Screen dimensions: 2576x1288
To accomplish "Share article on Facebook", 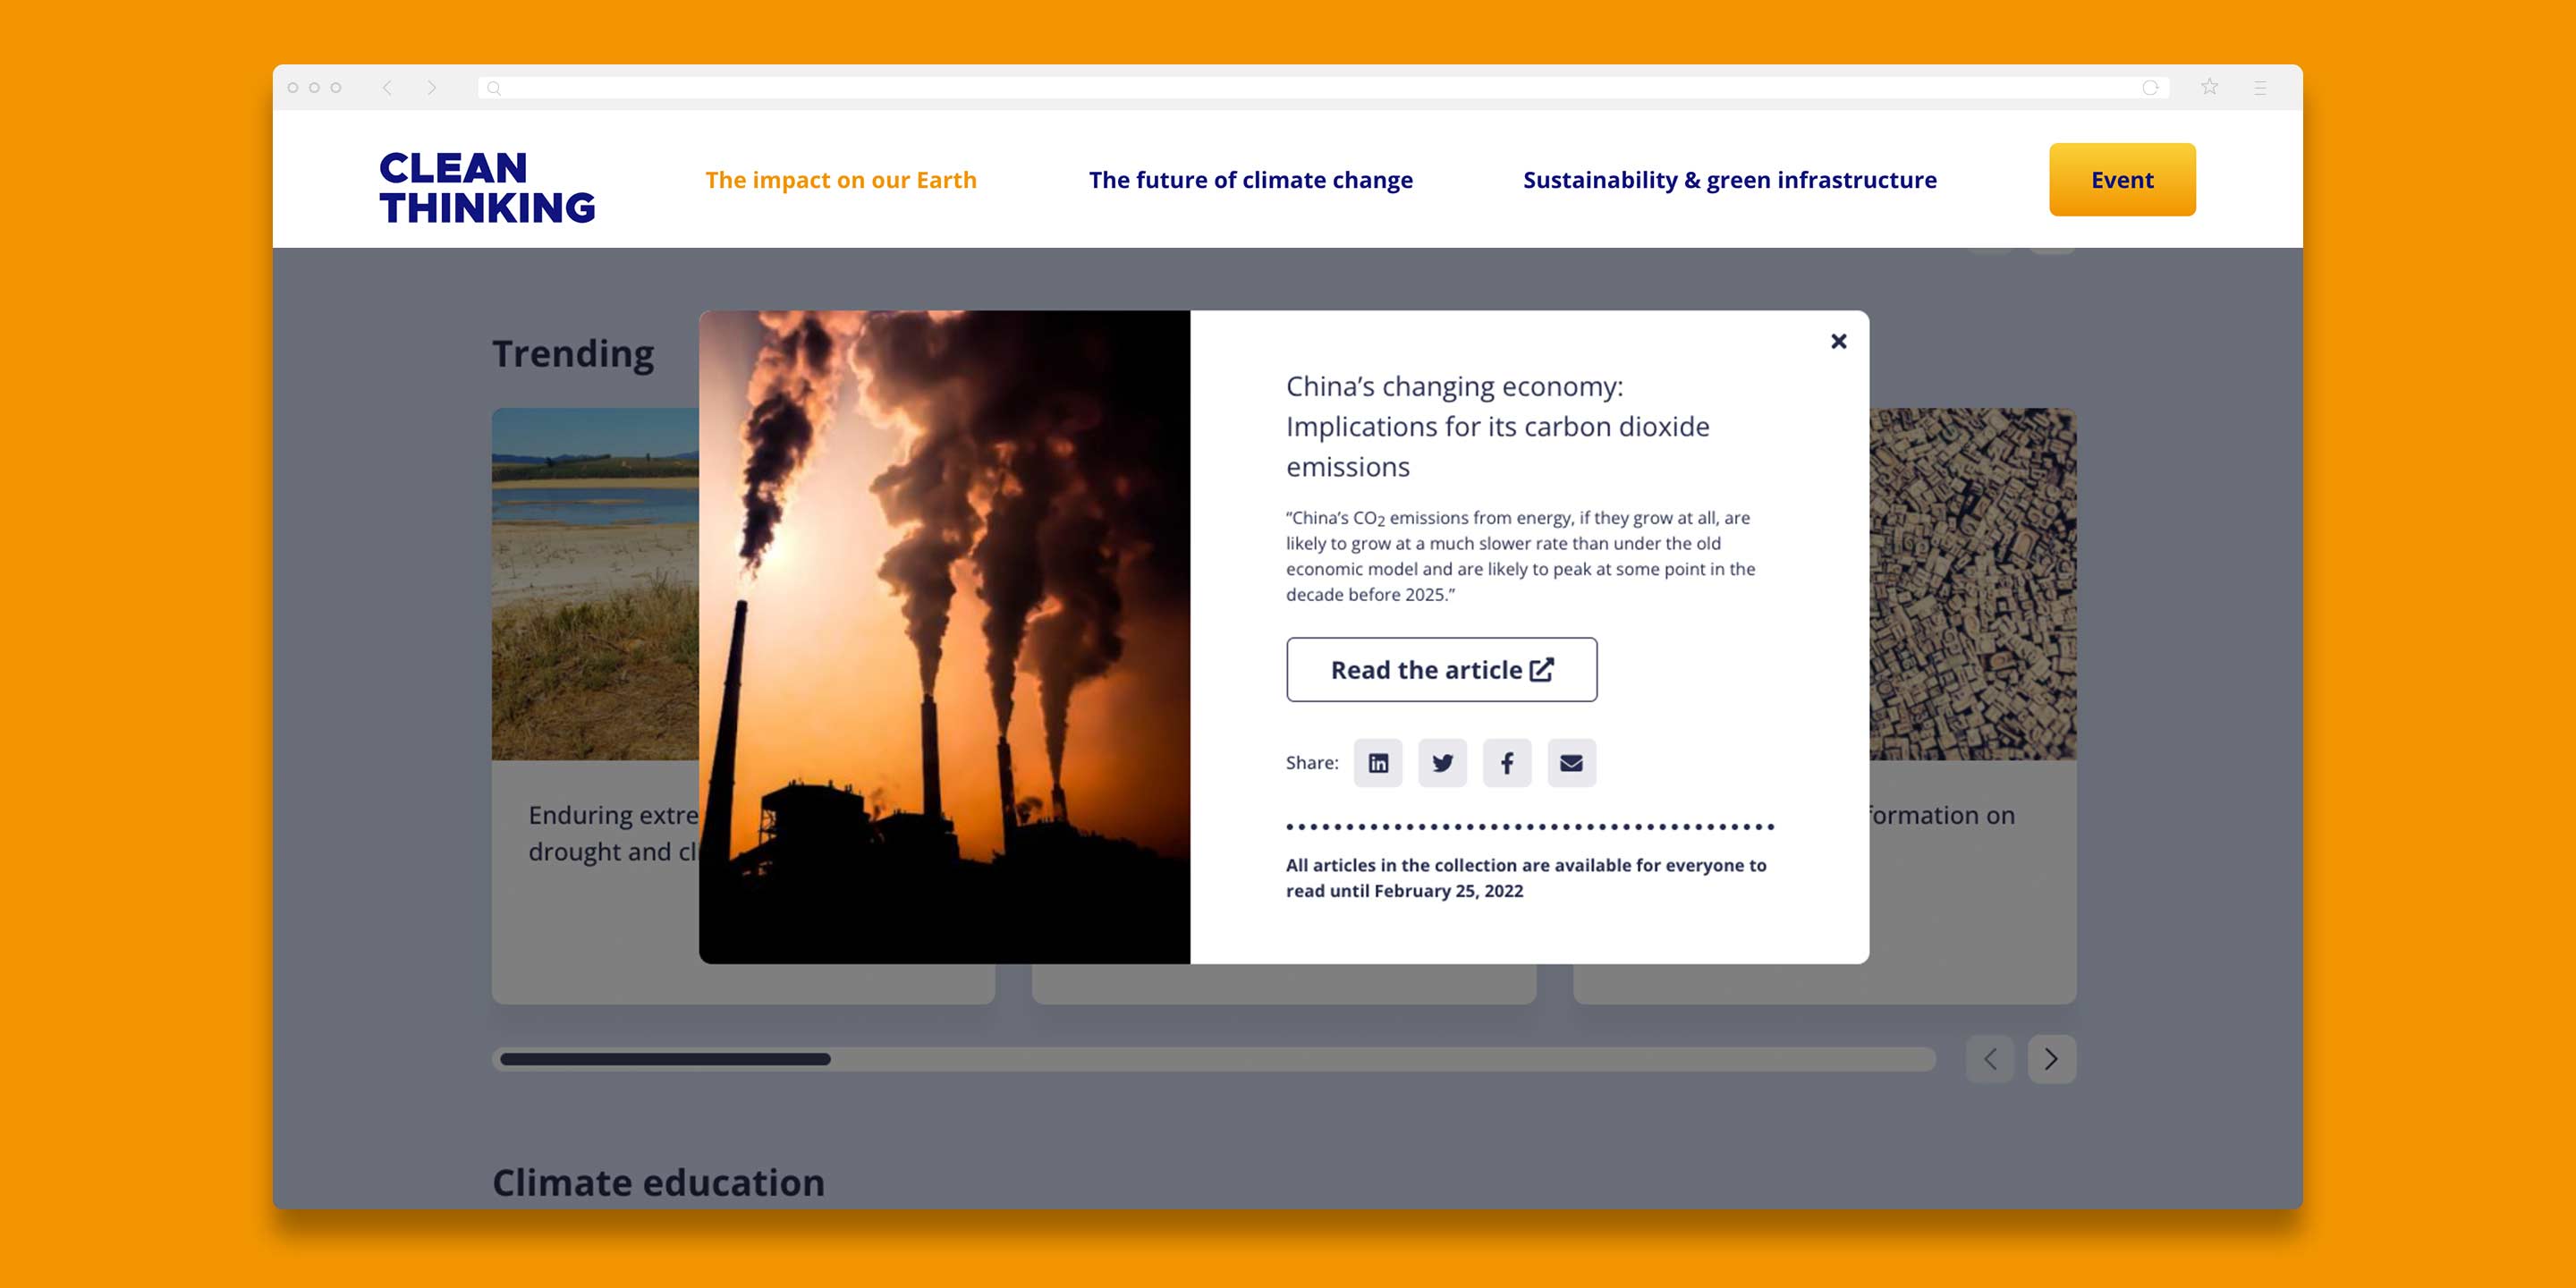I will coord(1507,763).
